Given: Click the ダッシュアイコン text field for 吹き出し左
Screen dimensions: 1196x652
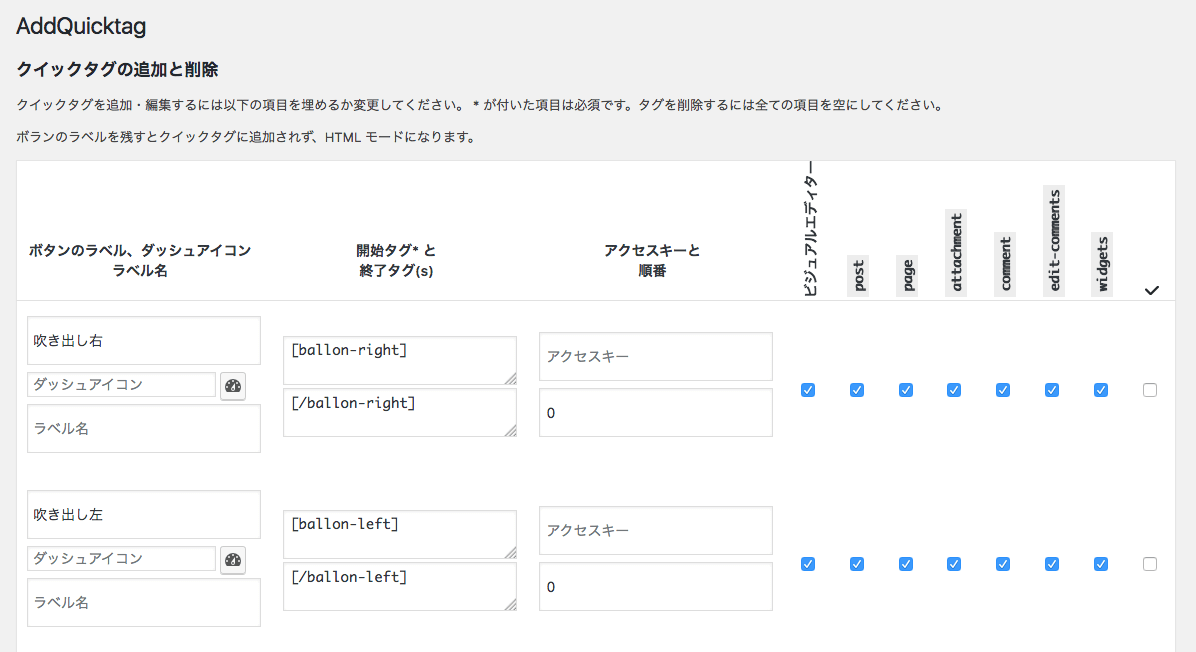Looking at the screenshot, I should (120, 558).
